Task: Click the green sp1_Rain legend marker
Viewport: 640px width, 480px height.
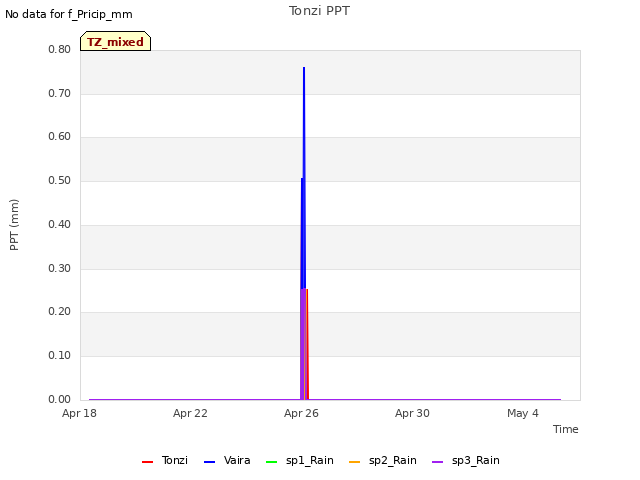Action: point(271,462)
